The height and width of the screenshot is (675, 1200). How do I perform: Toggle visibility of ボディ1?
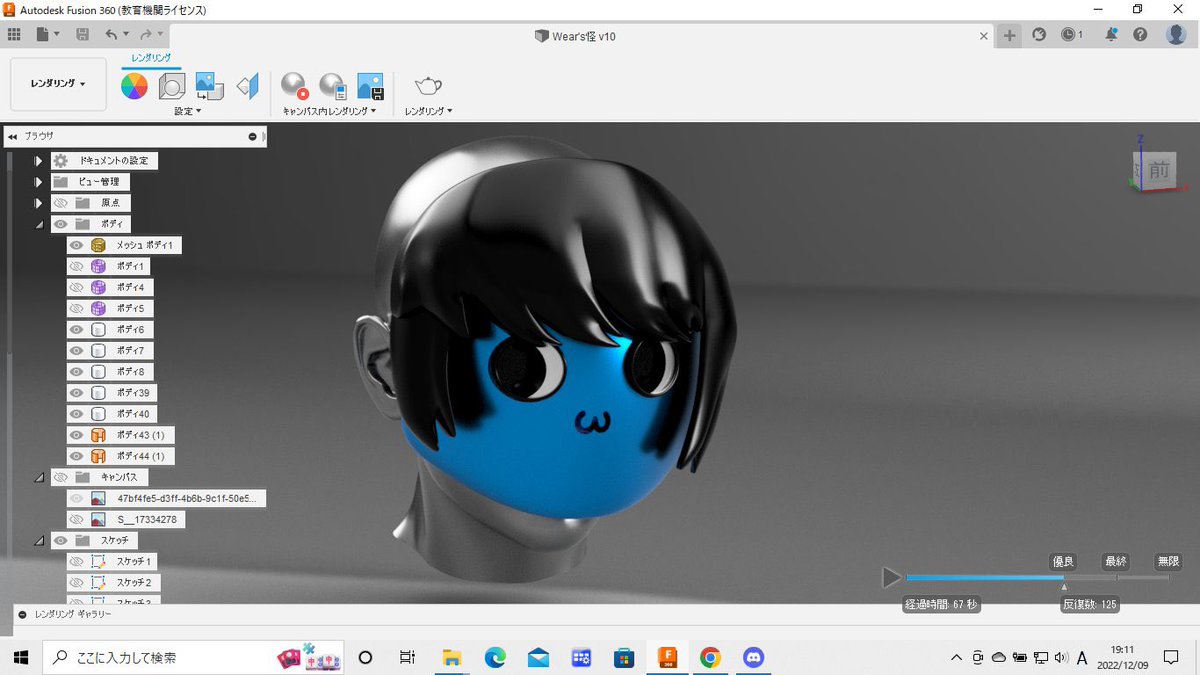[x=75, y=266]
